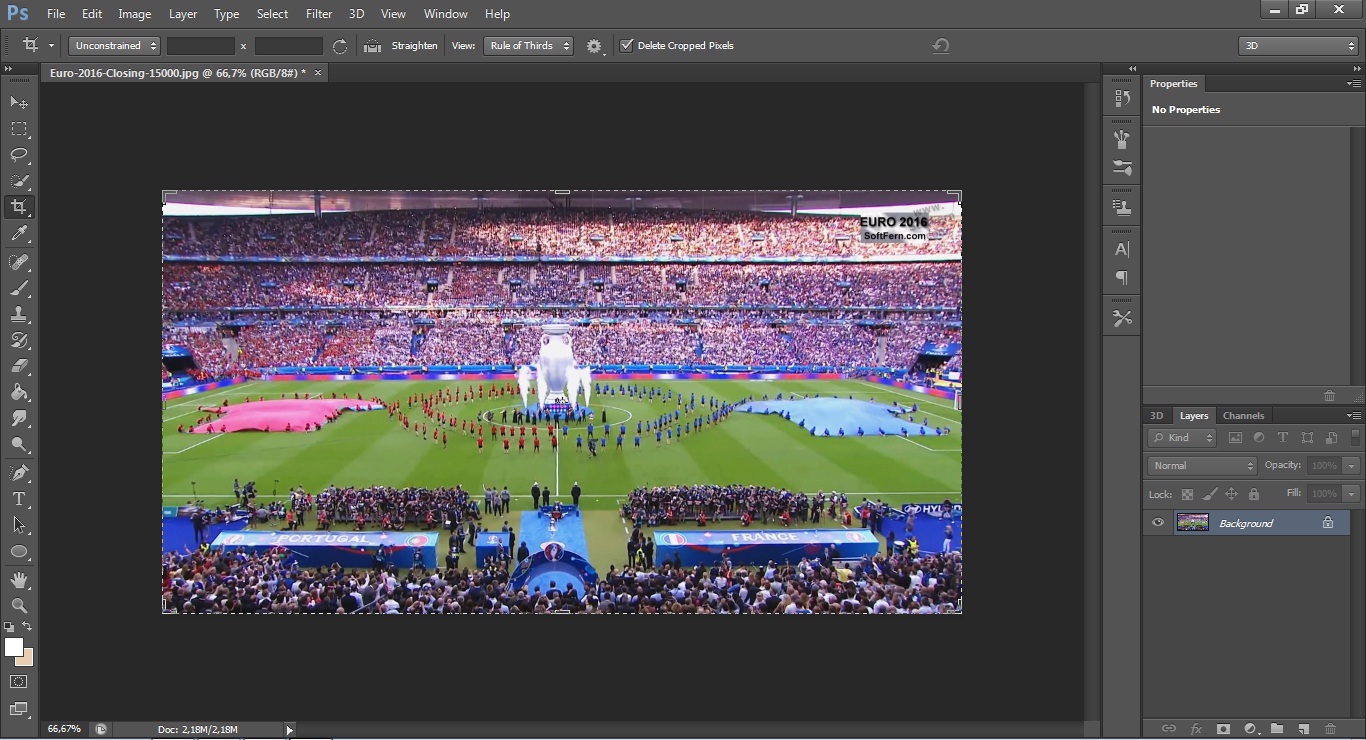Select the Clone Stamp tool

(x=19, y=314)
